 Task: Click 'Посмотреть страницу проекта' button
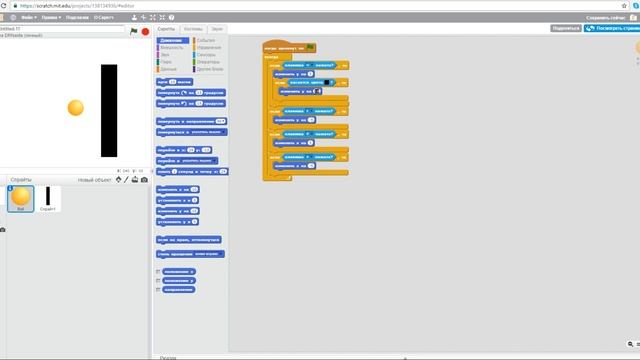click(x=612, y=28)
